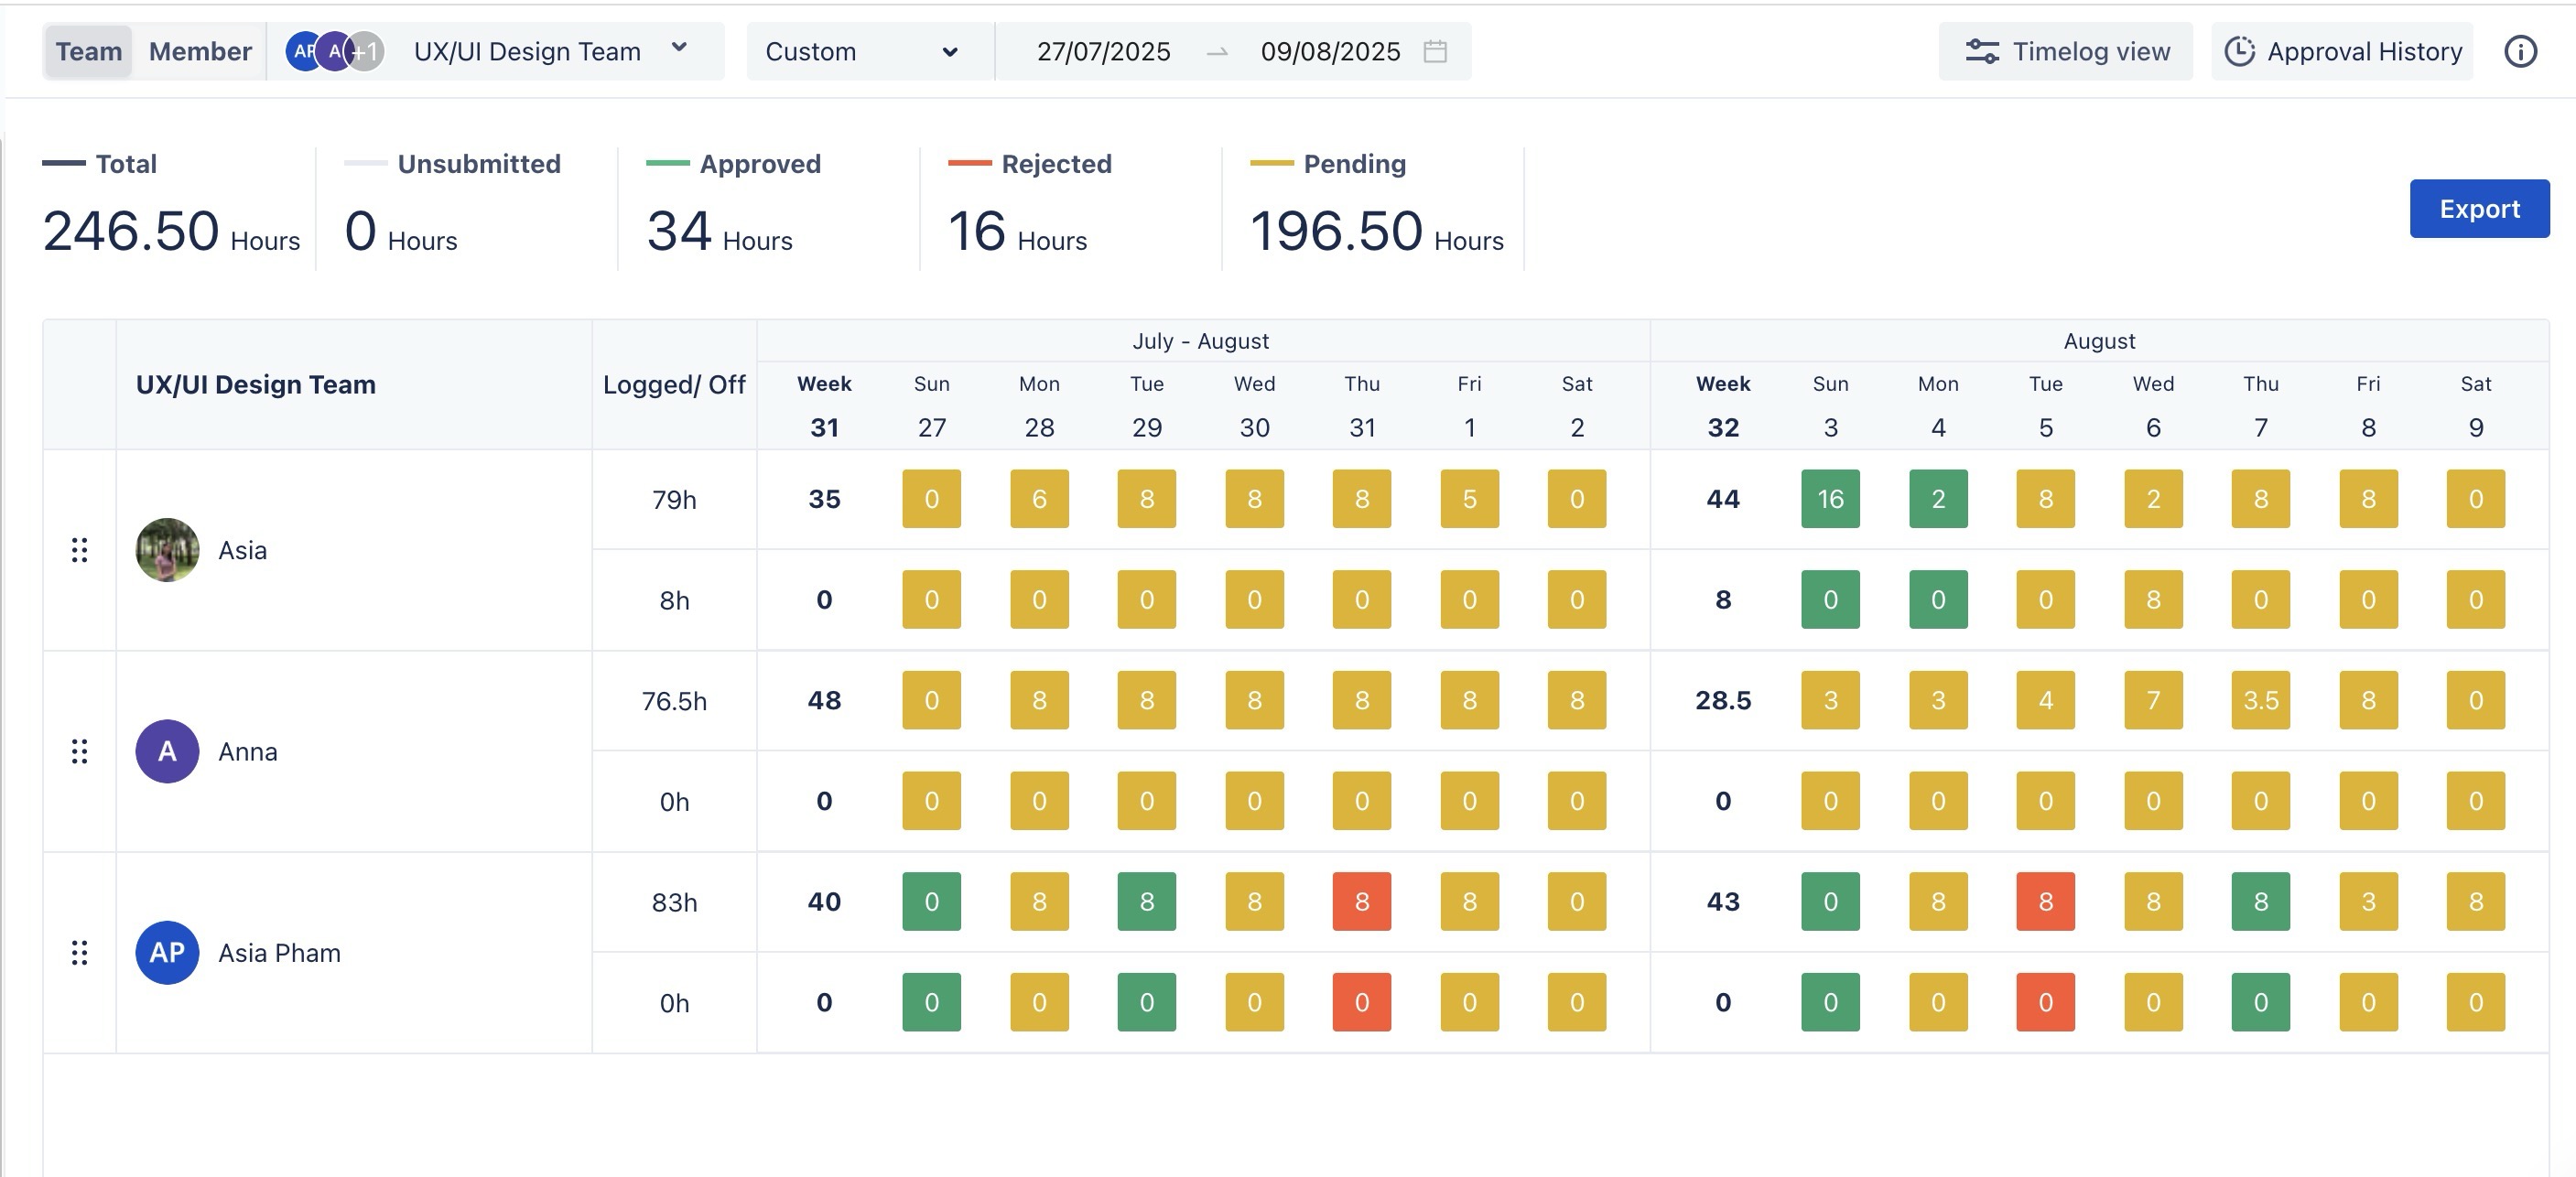
Task: Open Approval History
Action: pos(2343,51)
